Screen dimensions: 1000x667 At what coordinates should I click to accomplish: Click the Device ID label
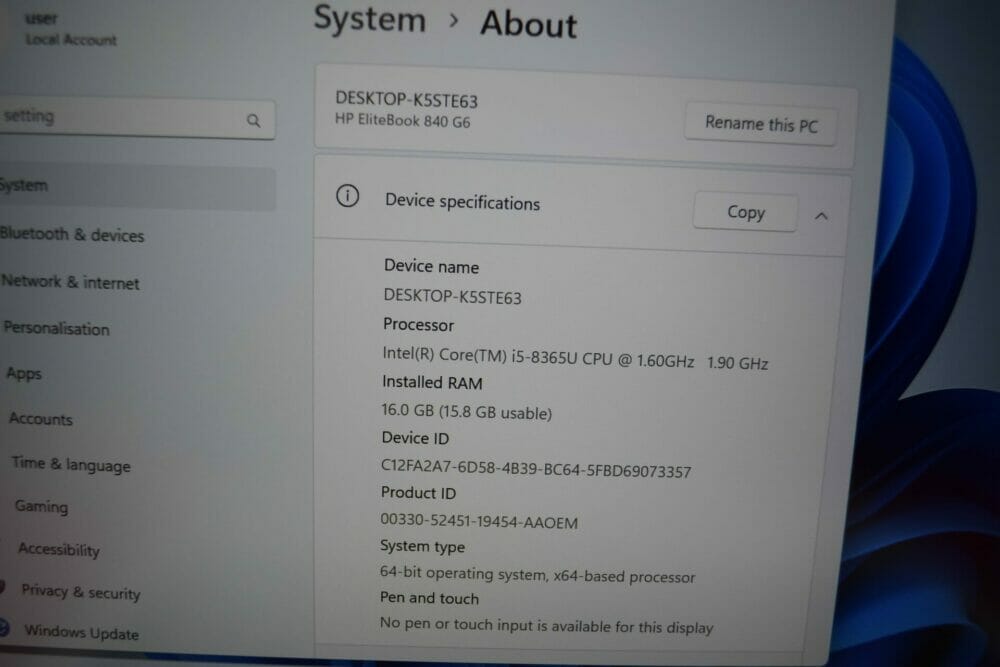coord(415,438)
